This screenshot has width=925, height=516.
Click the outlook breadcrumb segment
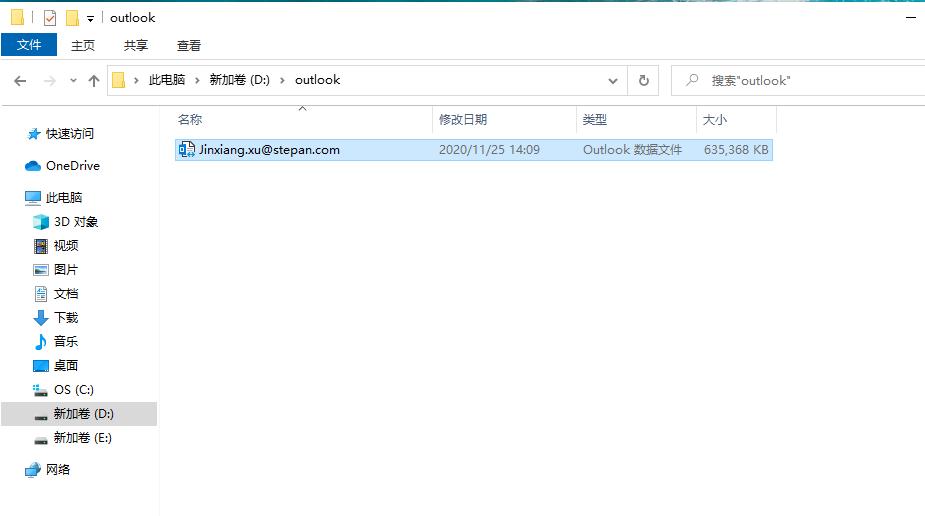[317, 80]
